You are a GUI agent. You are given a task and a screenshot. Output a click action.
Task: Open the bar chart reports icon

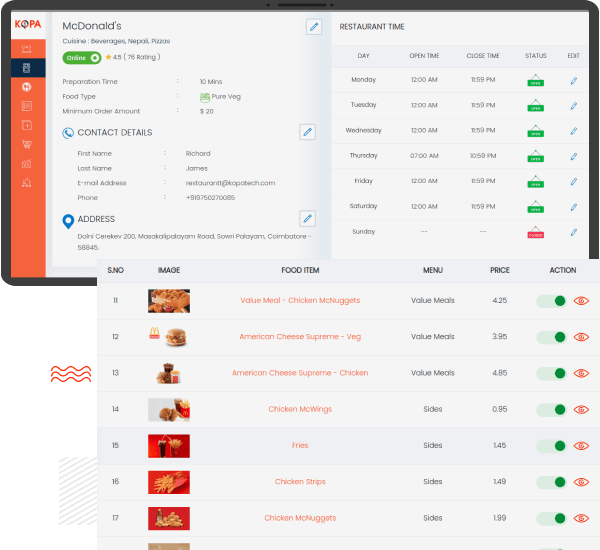(x=26, y=164)
